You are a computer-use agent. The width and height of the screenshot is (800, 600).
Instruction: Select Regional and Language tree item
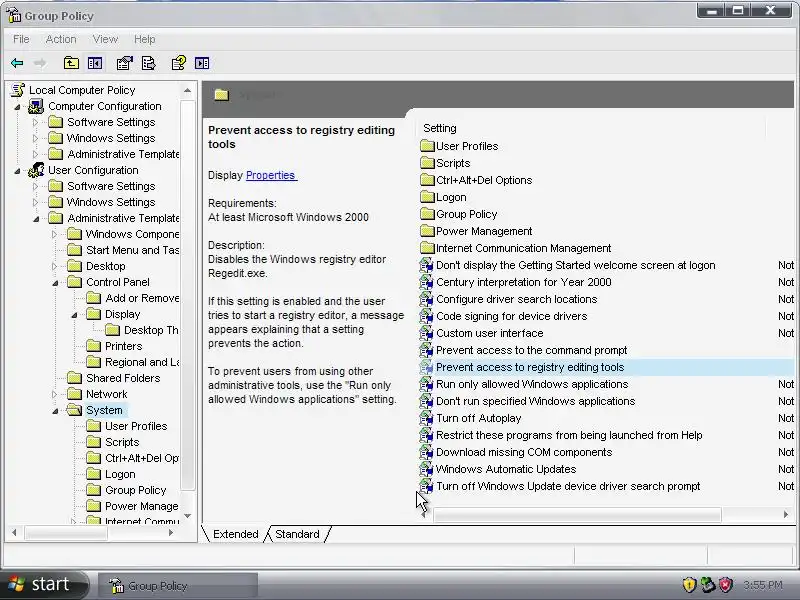coord(142,362)
